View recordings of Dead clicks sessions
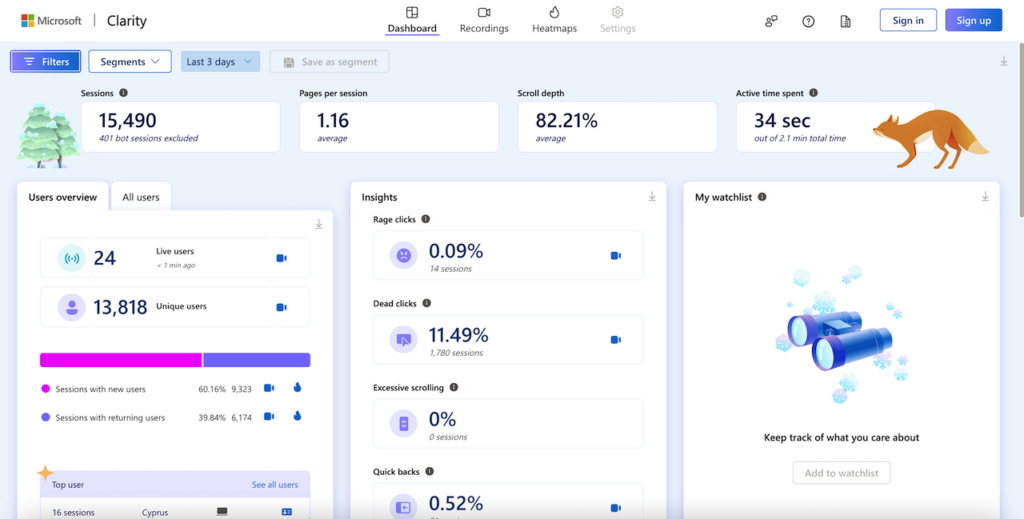Viewport: 1024px width, 519px height. pyautogui.click(x=616, y=339)
